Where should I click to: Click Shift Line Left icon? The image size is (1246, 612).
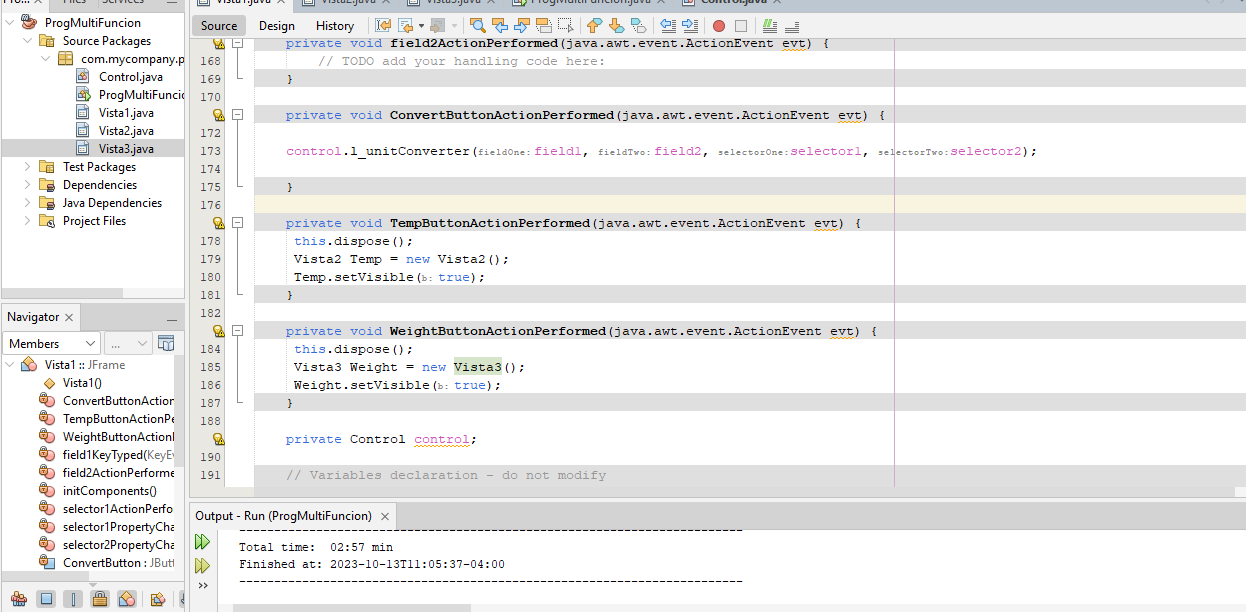point(668,25)
